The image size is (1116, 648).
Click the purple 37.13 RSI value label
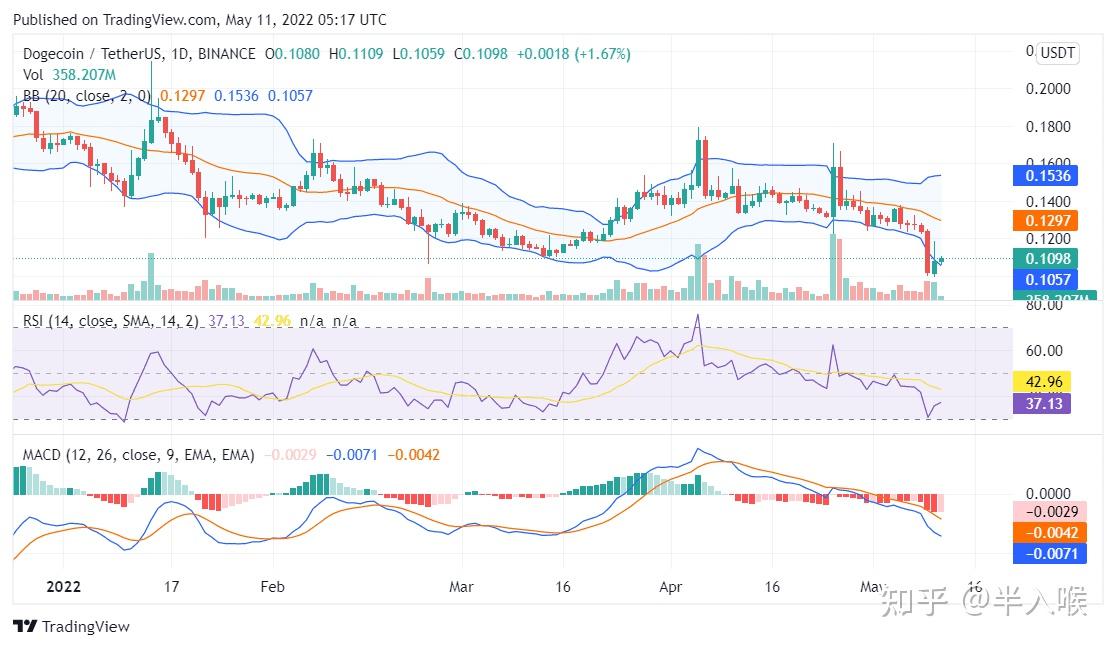pos(1042,403)
